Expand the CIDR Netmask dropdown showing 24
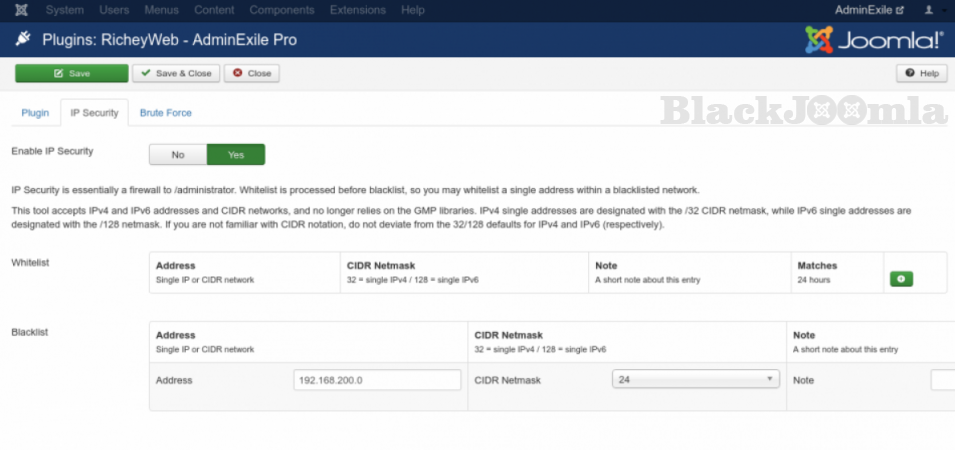This screenshot has height=450, width=955. [695, 380]
